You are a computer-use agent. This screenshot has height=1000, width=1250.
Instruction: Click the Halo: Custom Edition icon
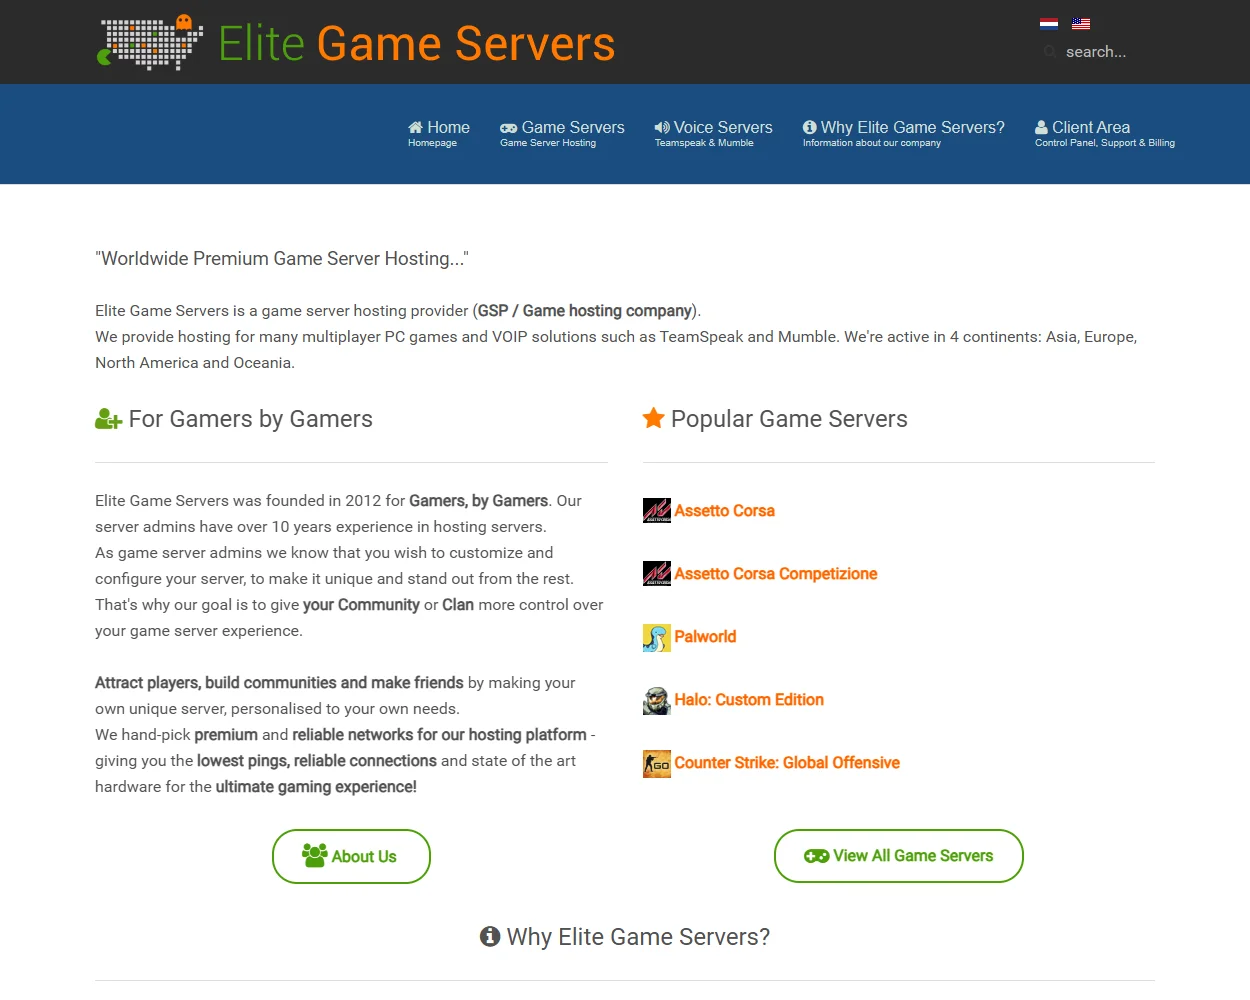pyautogui.click(x=657, y=700)
